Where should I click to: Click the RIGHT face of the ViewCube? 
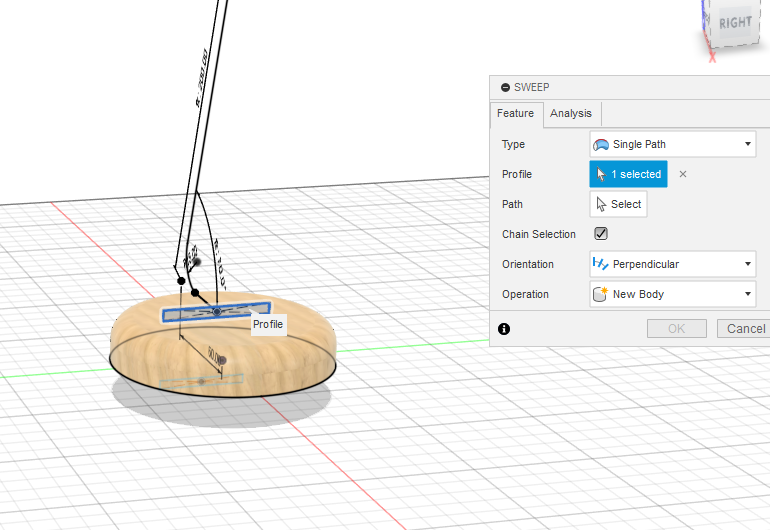pyautogui.click(x=735, y=22)
